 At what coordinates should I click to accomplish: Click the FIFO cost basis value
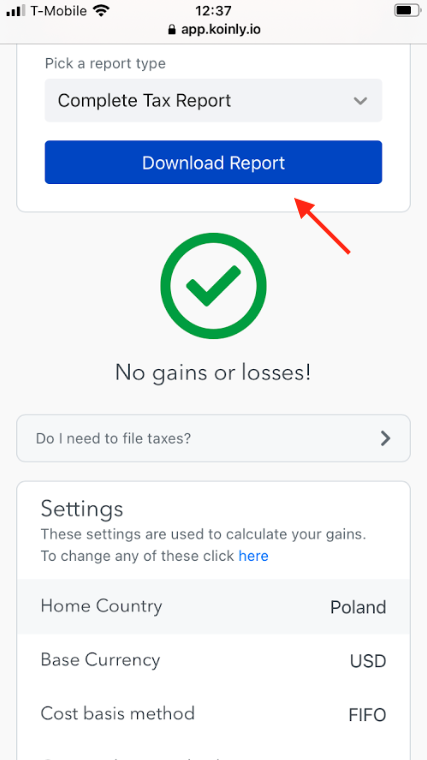(367, 715)
